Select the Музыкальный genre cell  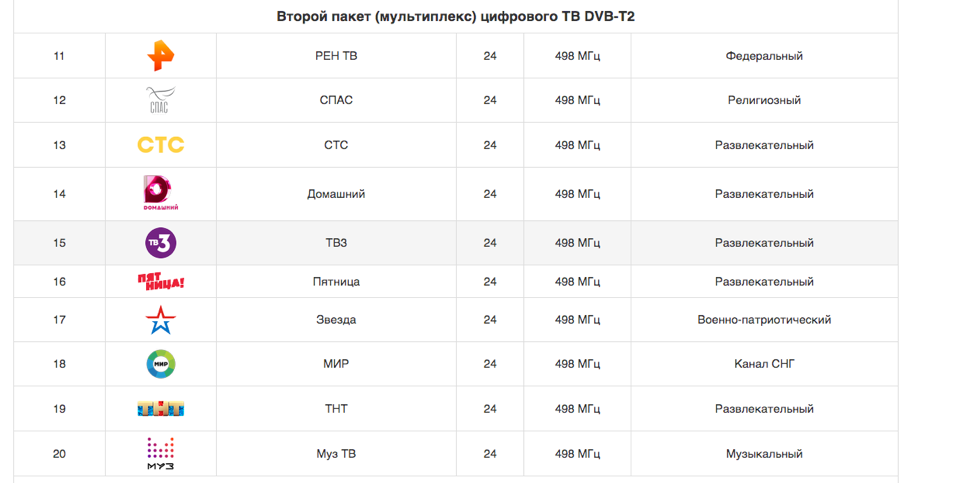(764, 454)
